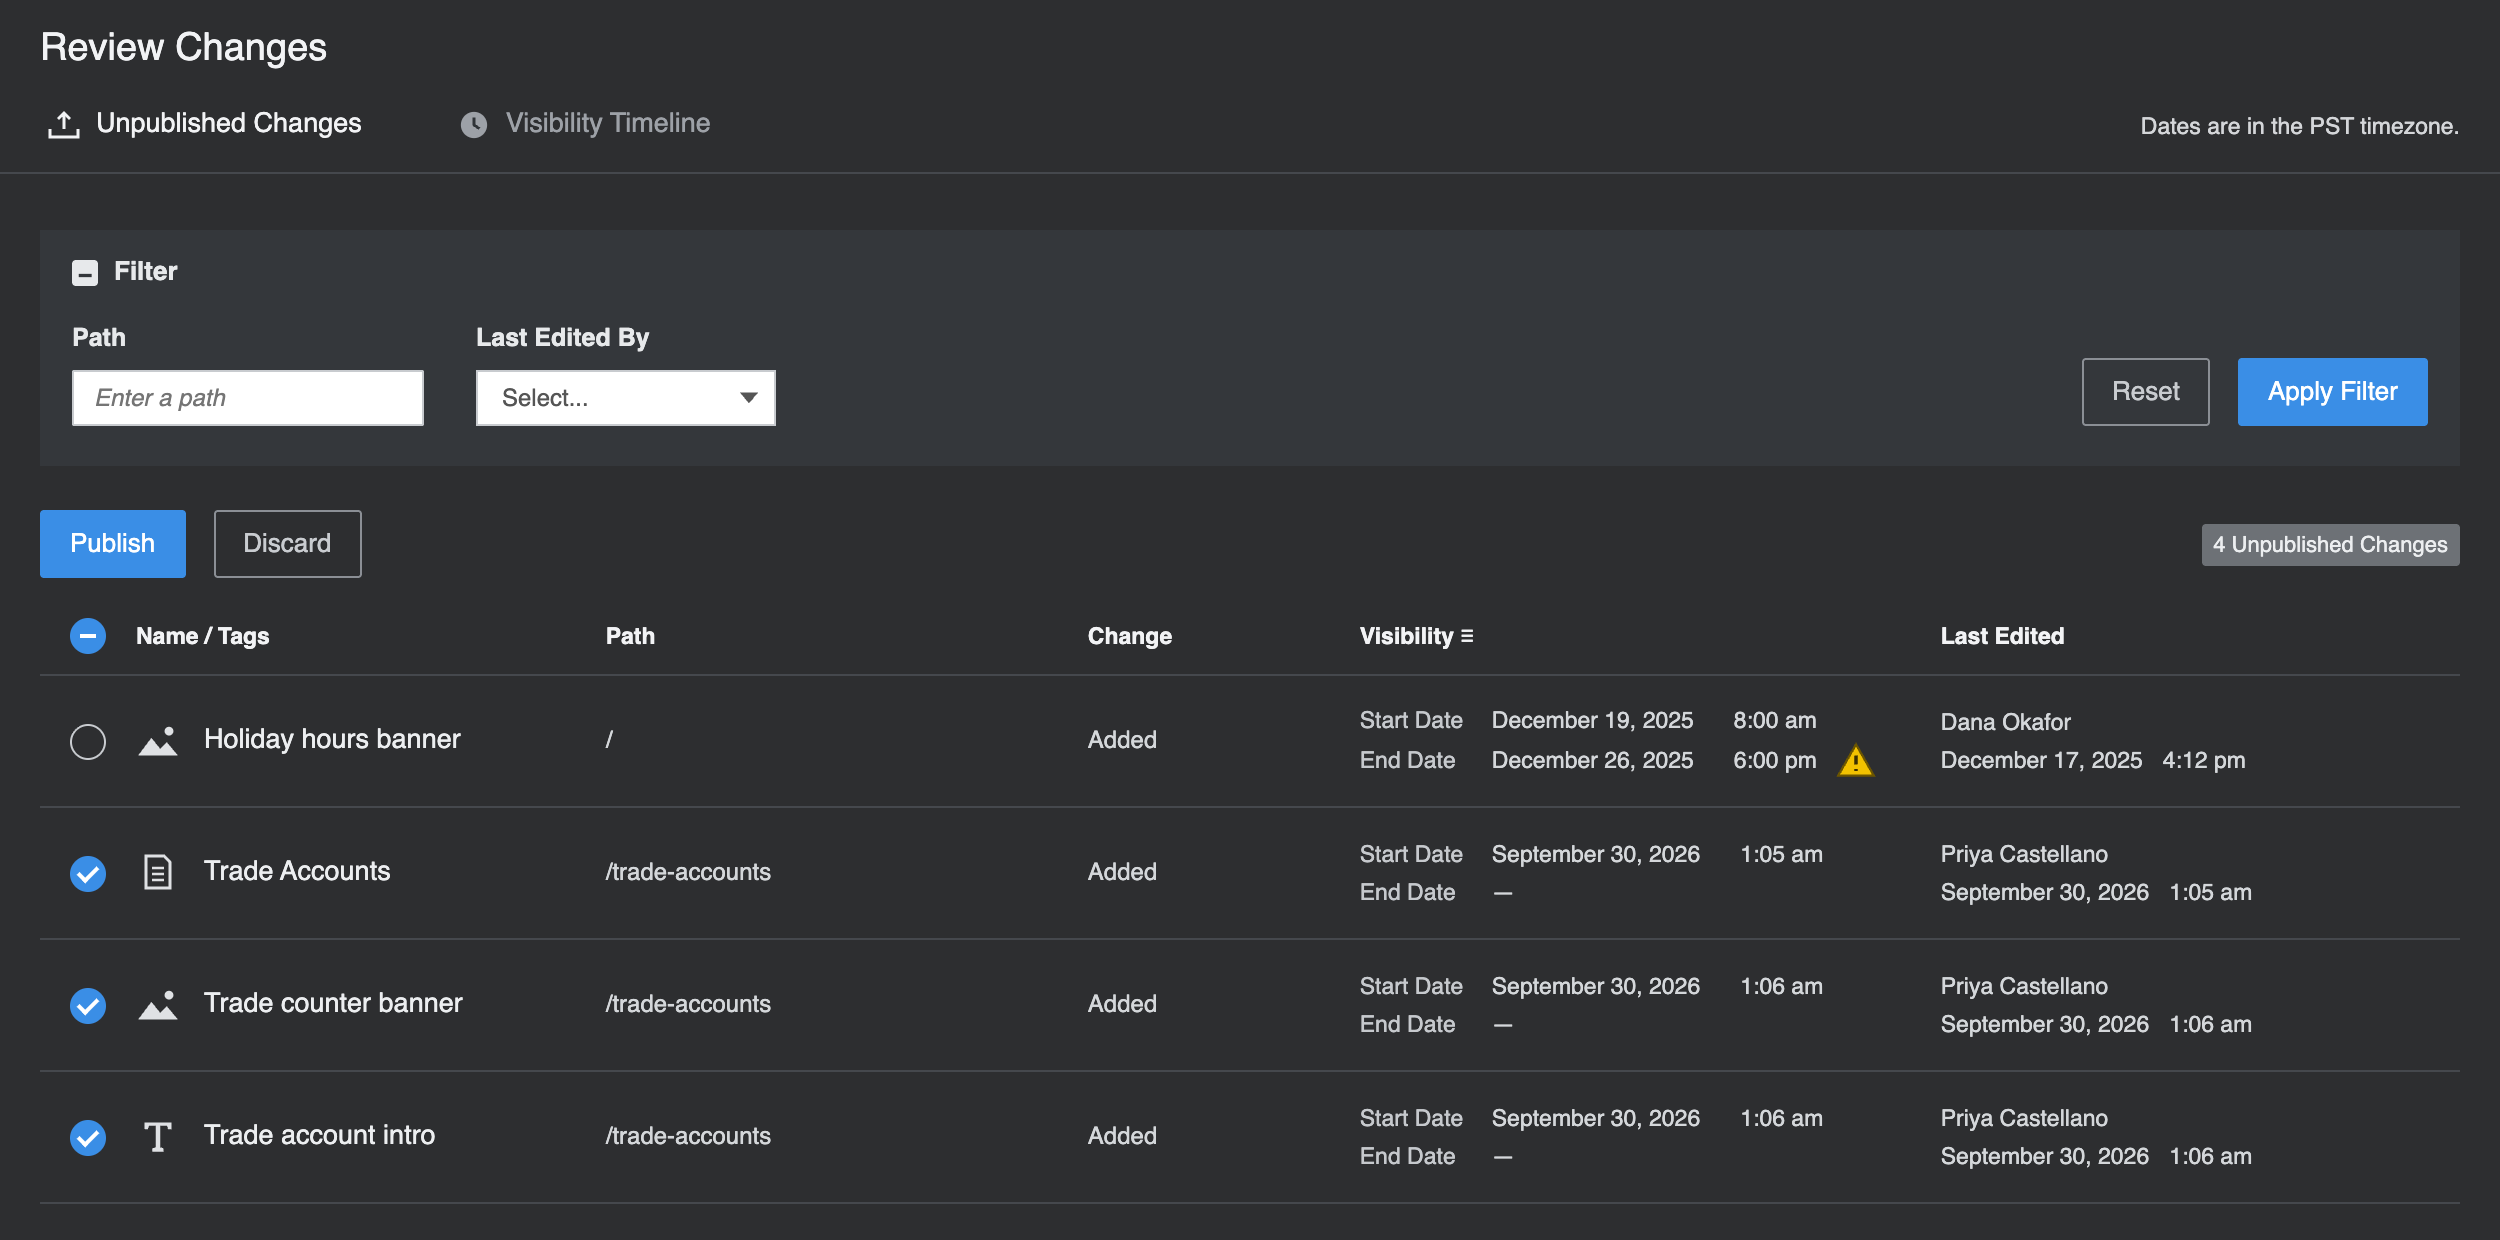The height and width of the screenshot is (1240, 2500).
Task: Click the Last Edited column header
Action: pos(2003,636)
